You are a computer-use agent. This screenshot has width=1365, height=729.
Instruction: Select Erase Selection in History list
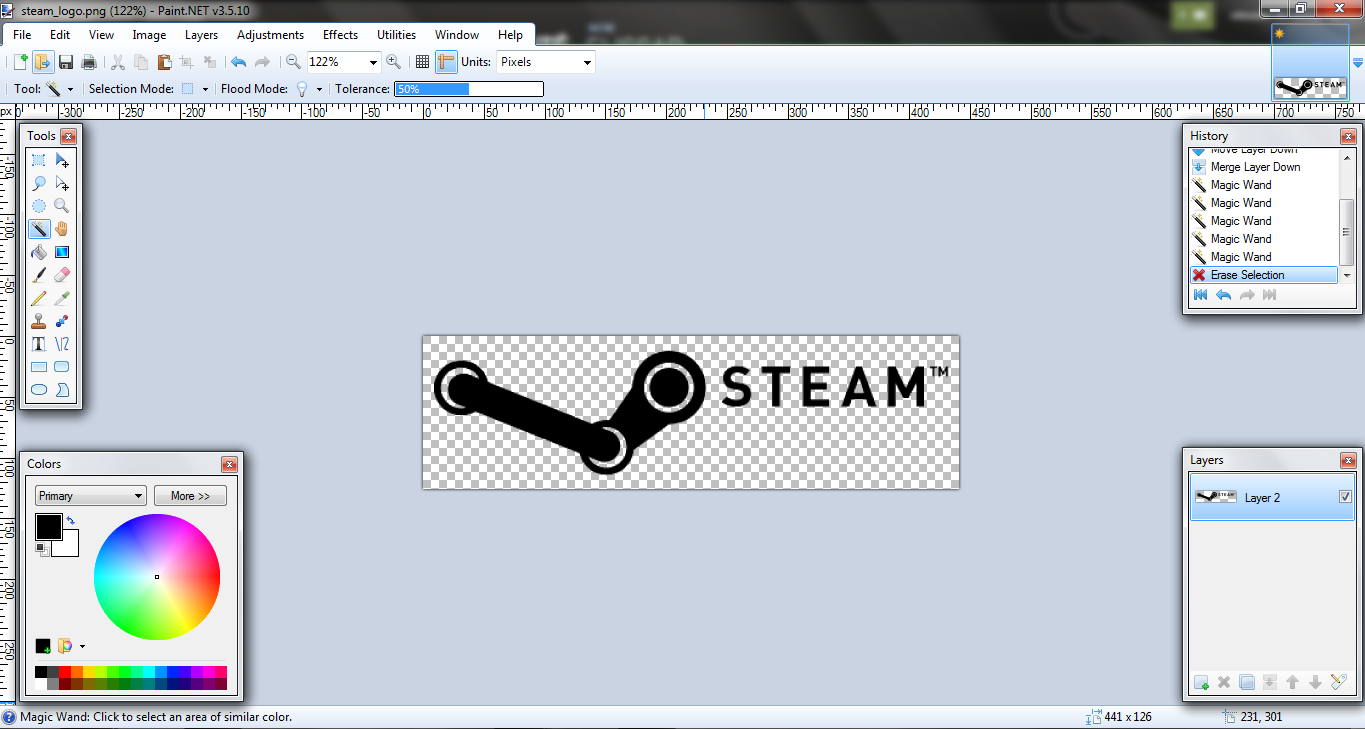[1264, 275]
